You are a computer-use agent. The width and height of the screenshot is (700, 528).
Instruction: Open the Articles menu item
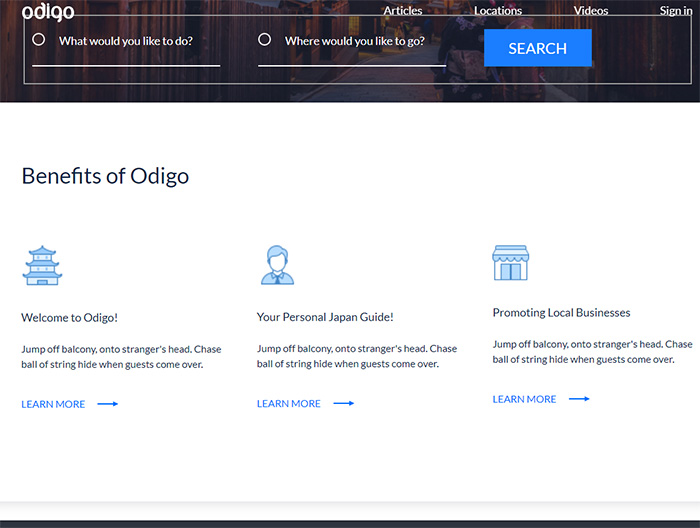403,11
